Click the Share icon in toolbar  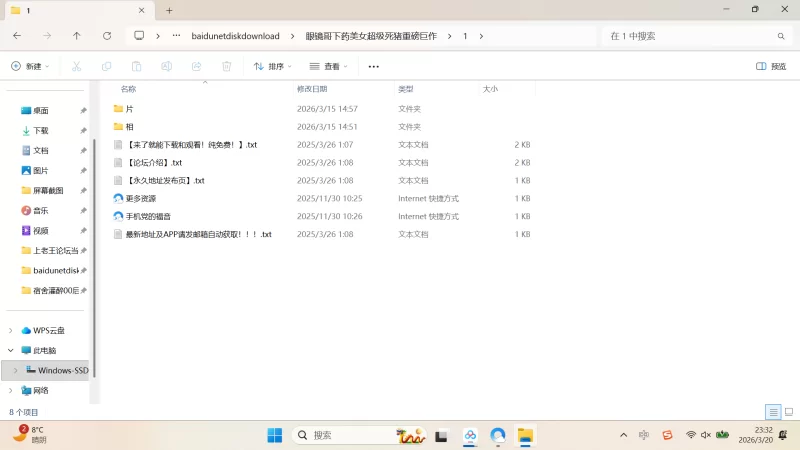pyautogui.click(x=197, y=66)
